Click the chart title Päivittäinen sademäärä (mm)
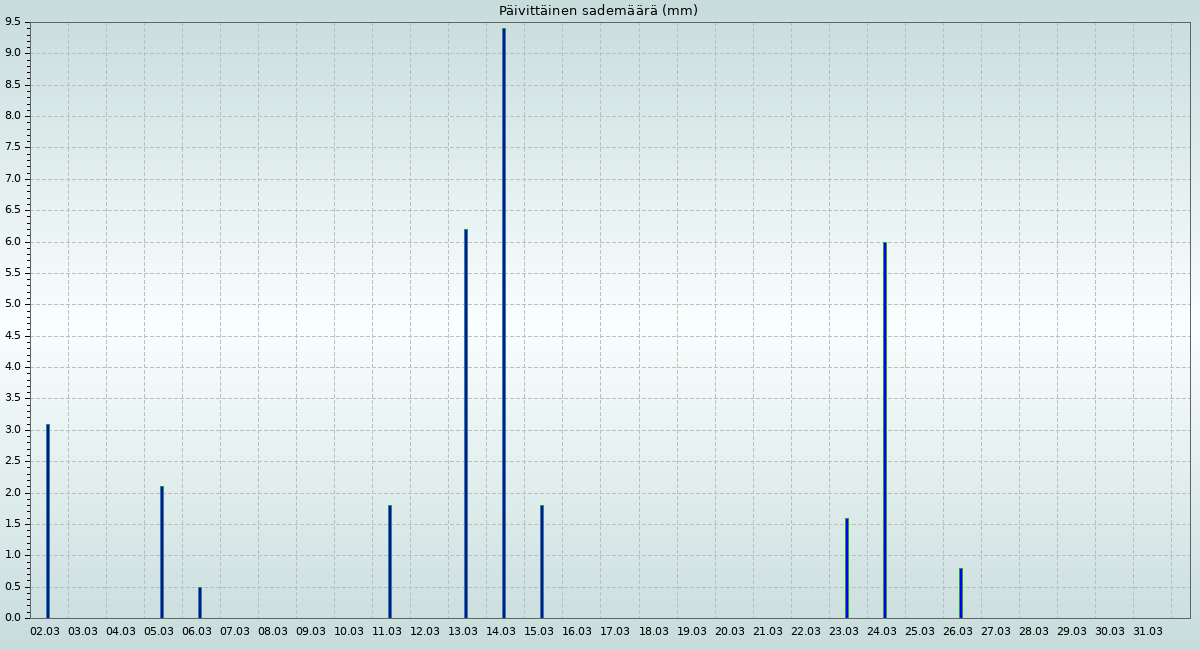Viewport: 1200px width, 650px height. pyautogui.click(x=598, y=11)
